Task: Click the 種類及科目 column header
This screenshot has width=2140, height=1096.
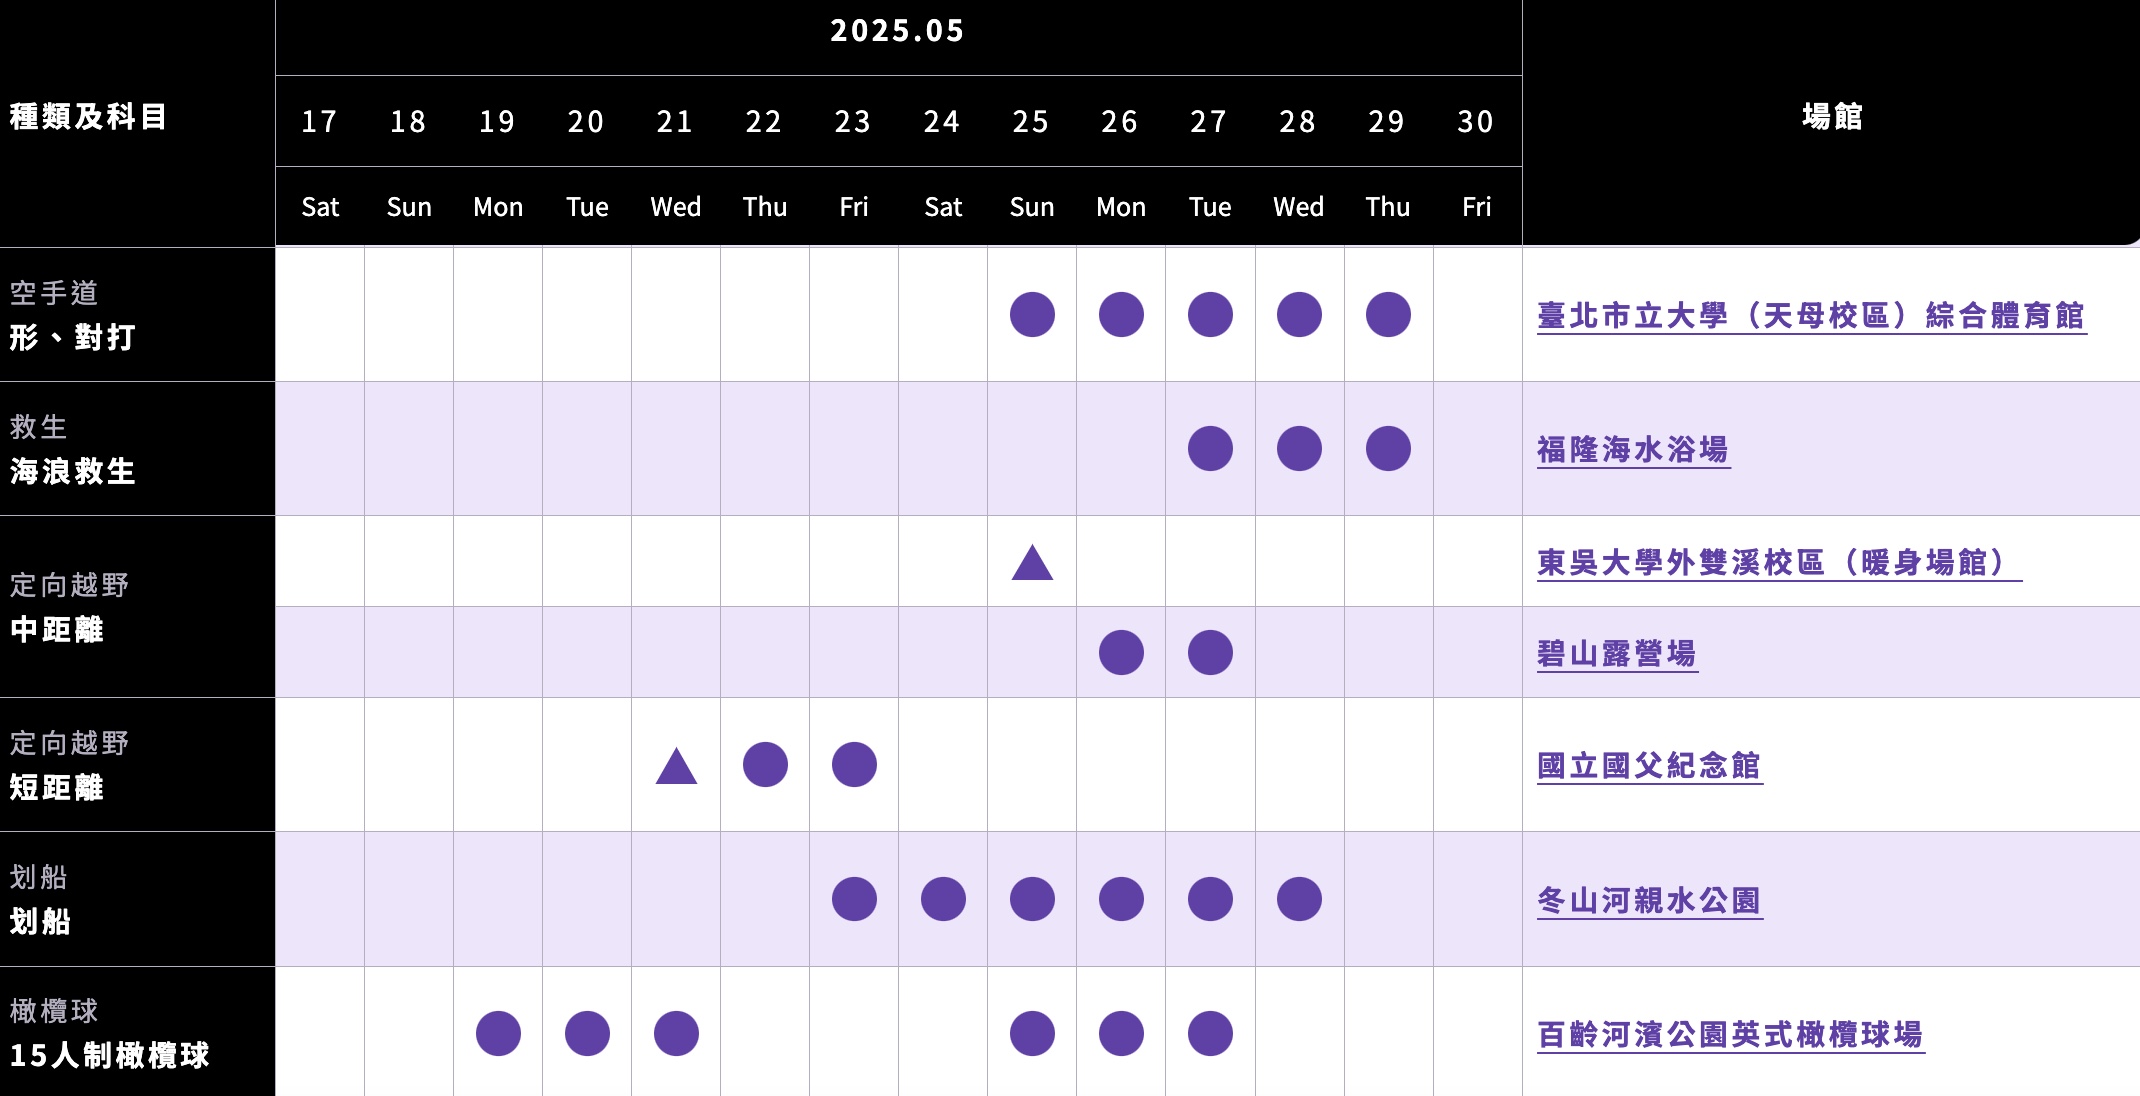Action: tap(88, 117)
